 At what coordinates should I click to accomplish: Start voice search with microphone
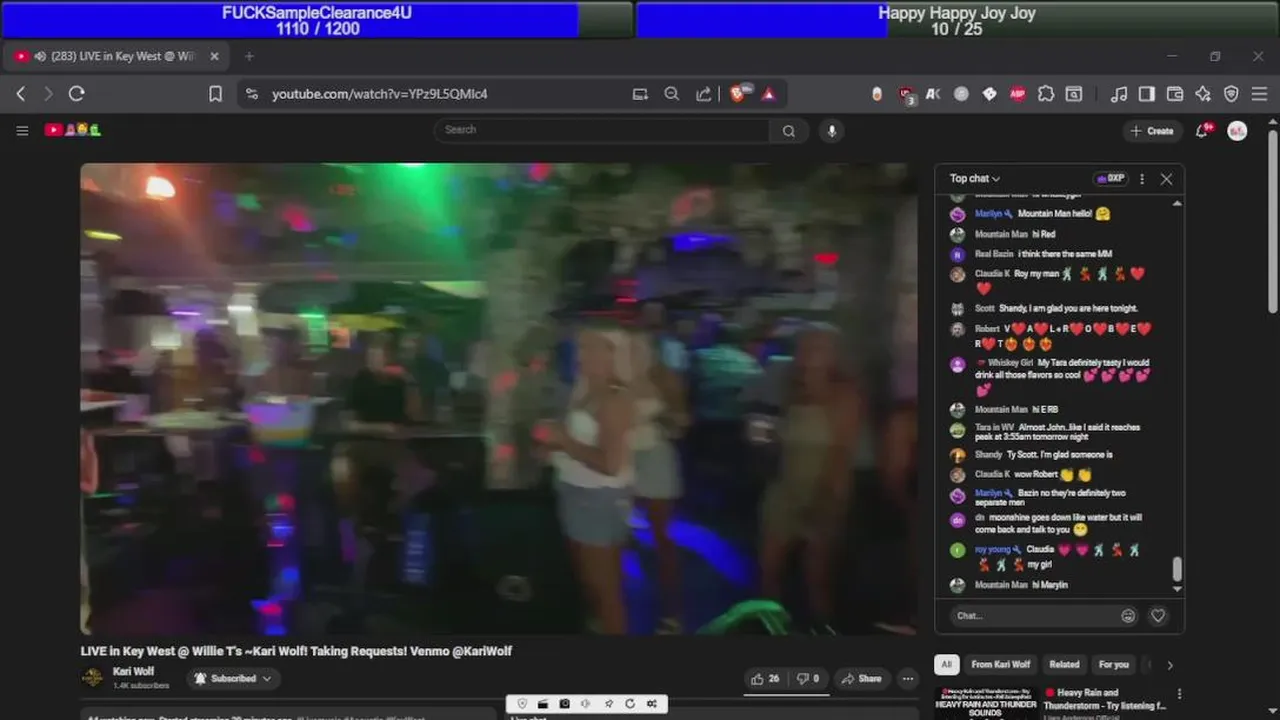[x=831, y=130]
